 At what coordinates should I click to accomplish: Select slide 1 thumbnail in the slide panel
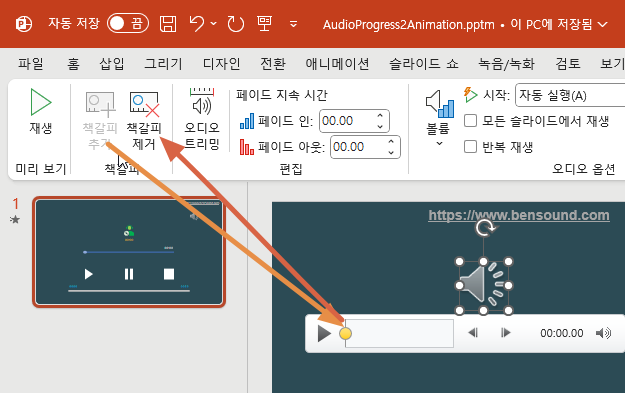(x=129, y=252)
